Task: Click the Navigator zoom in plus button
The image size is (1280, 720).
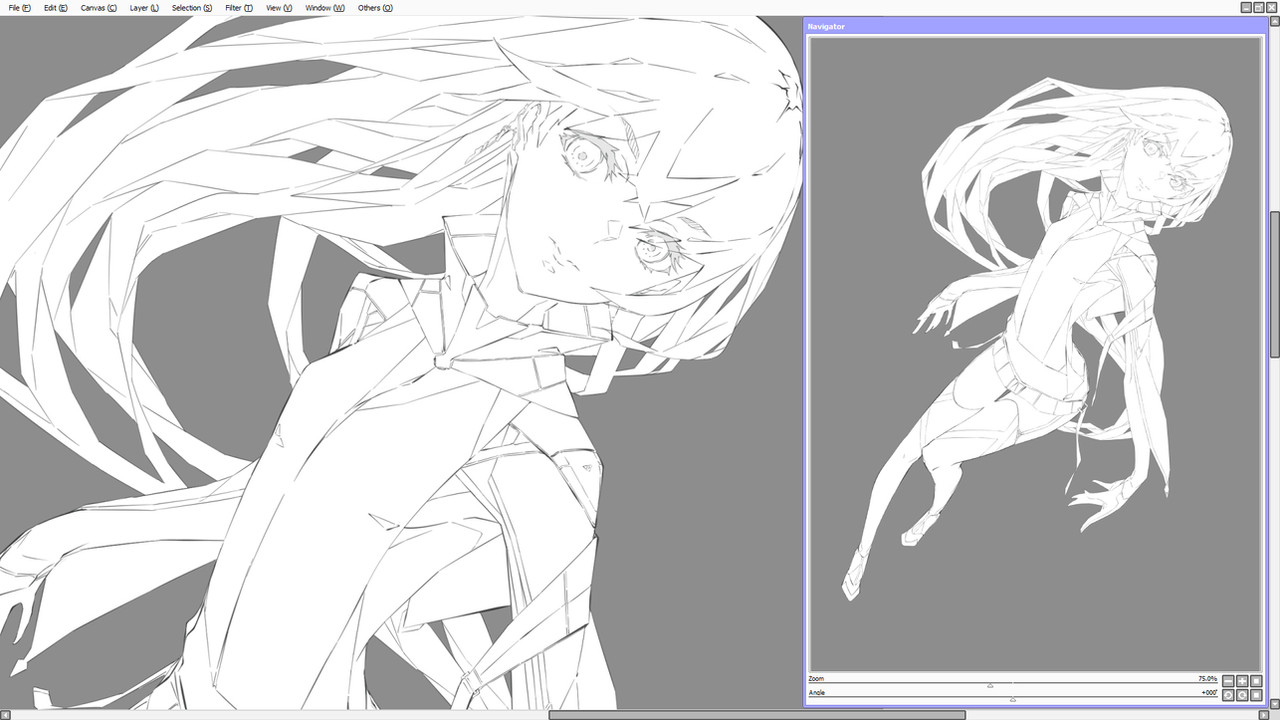Action: [x=1242, y=681]
